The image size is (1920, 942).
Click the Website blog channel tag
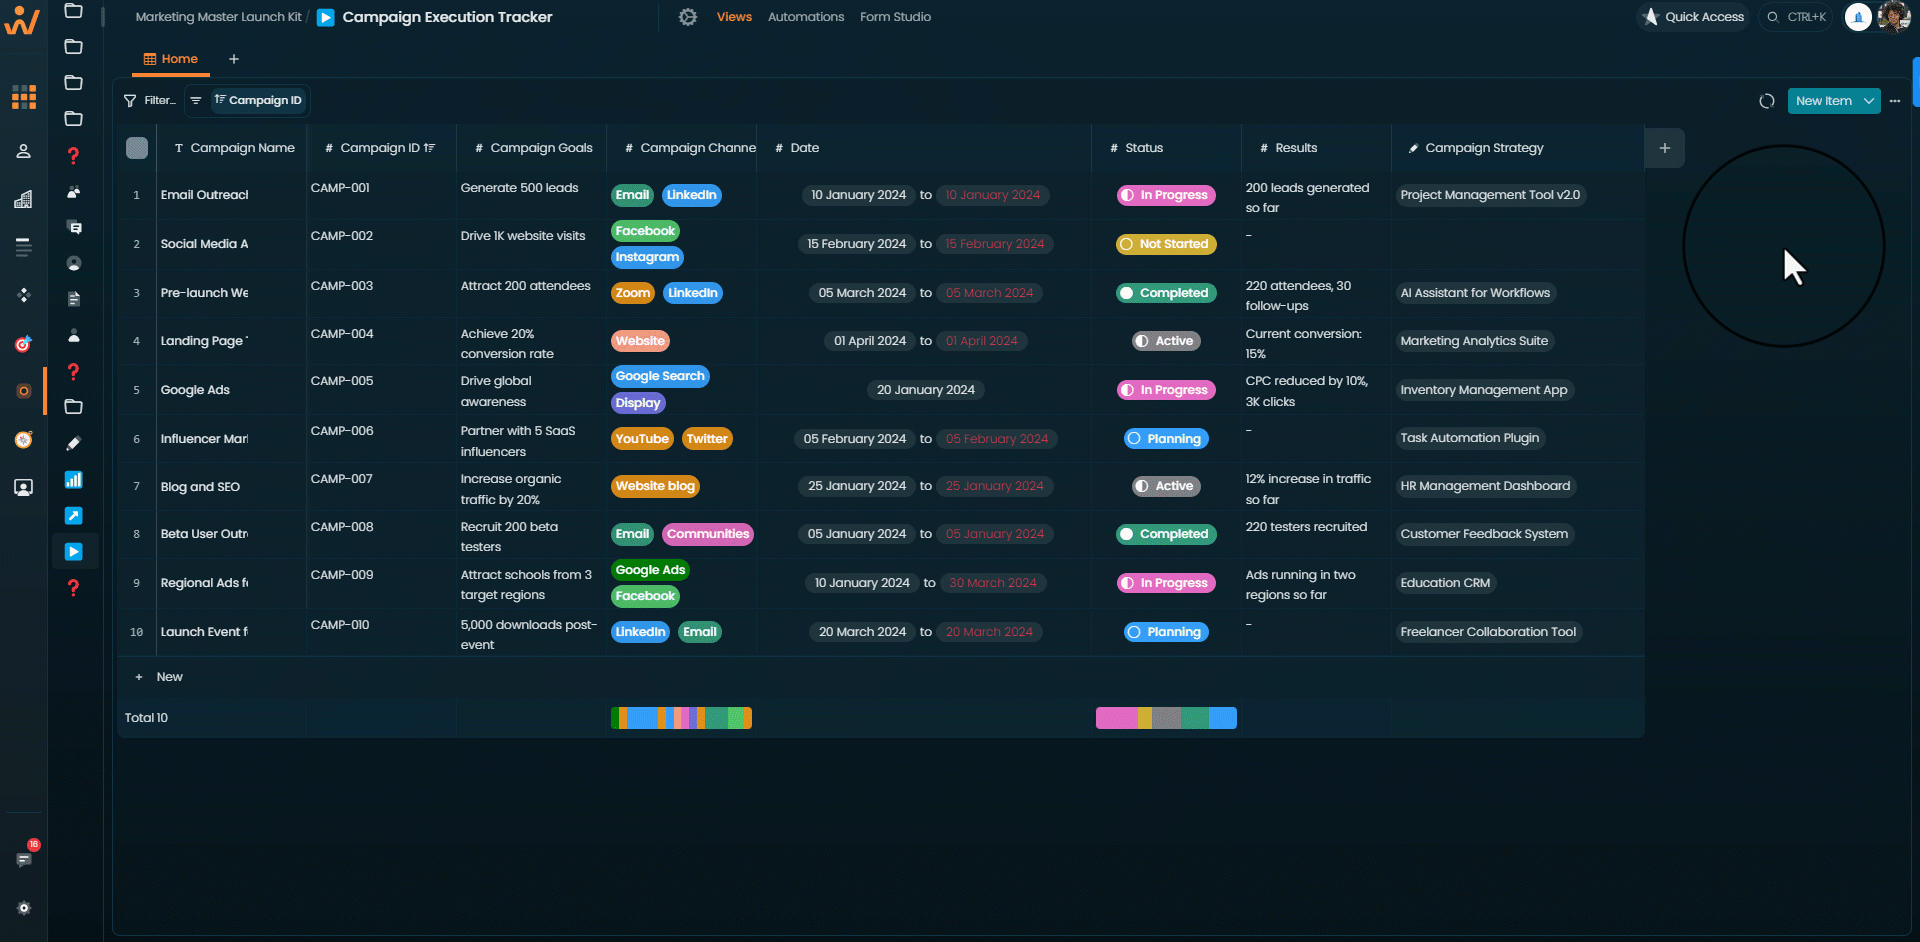[655, 486]
